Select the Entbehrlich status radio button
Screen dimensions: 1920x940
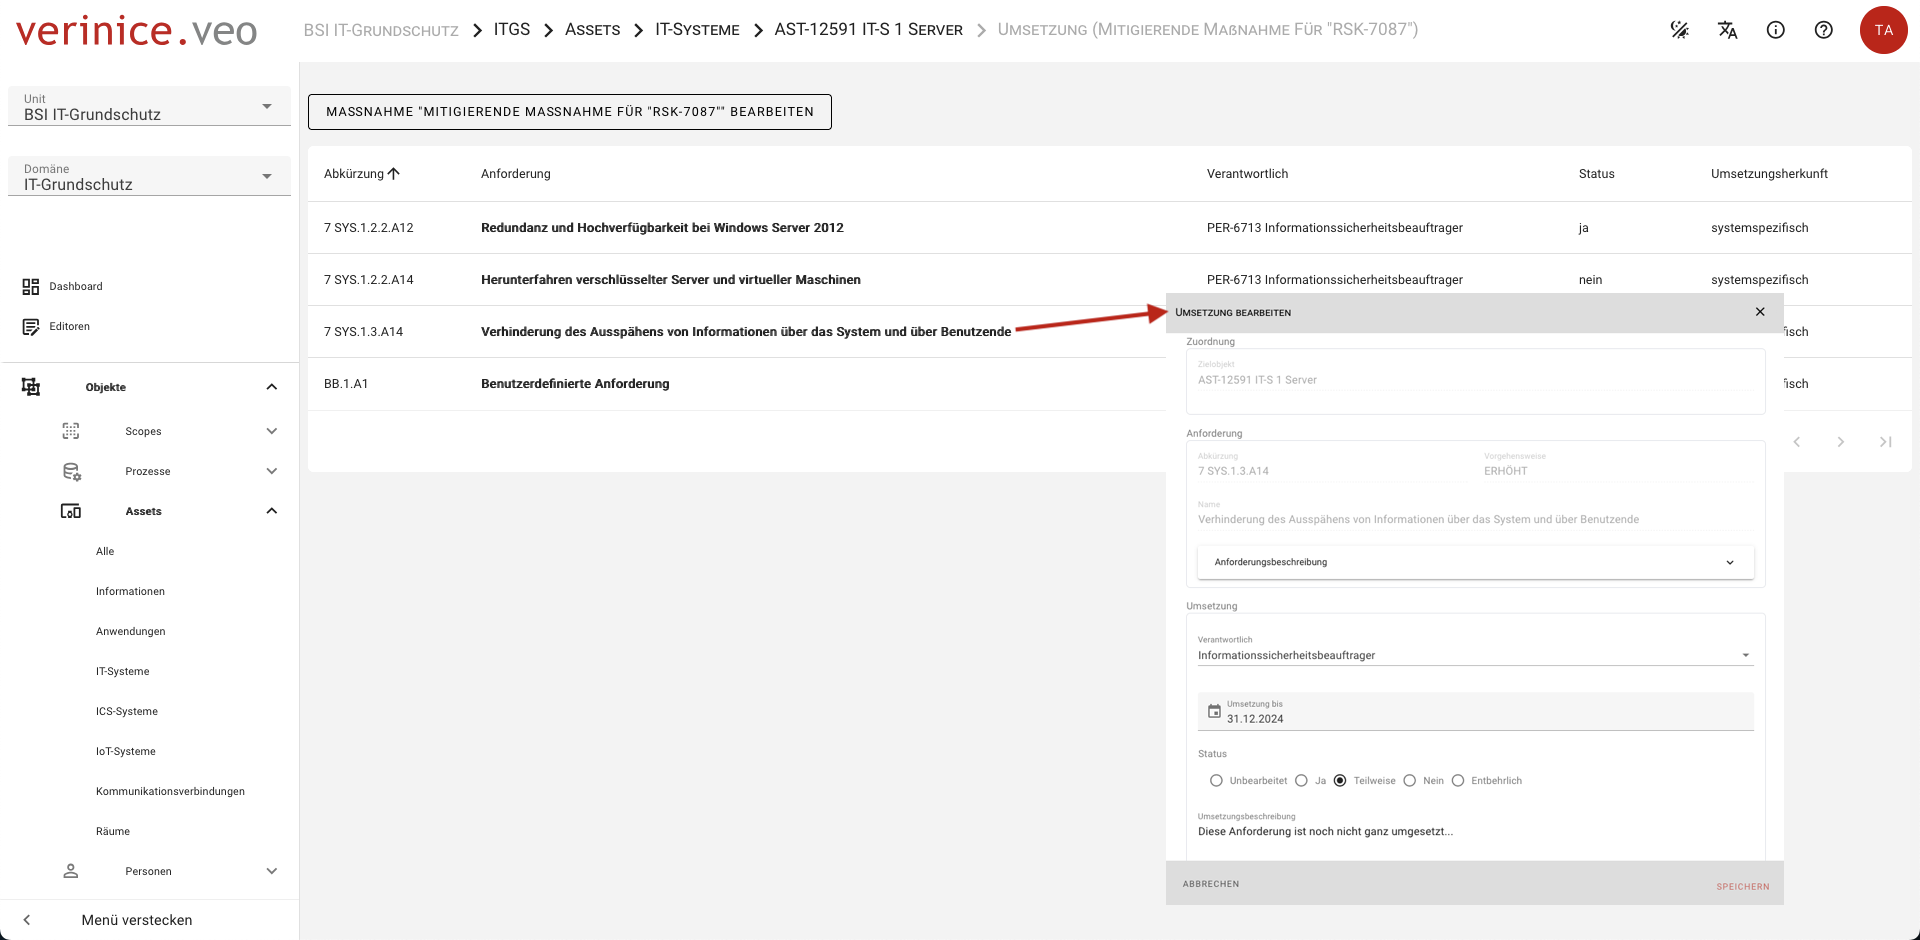point(1458,781)
